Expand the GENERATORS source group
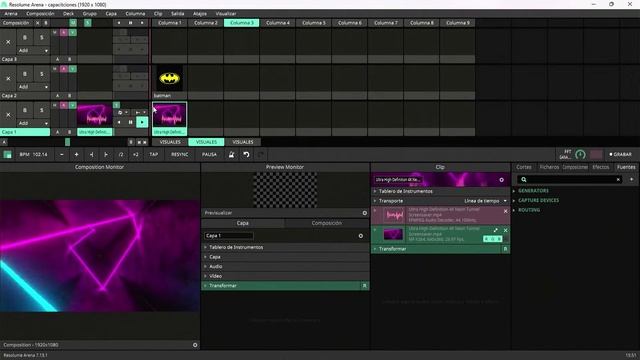The height and width of the screenshot is (360, 640). tap(533, 191)
